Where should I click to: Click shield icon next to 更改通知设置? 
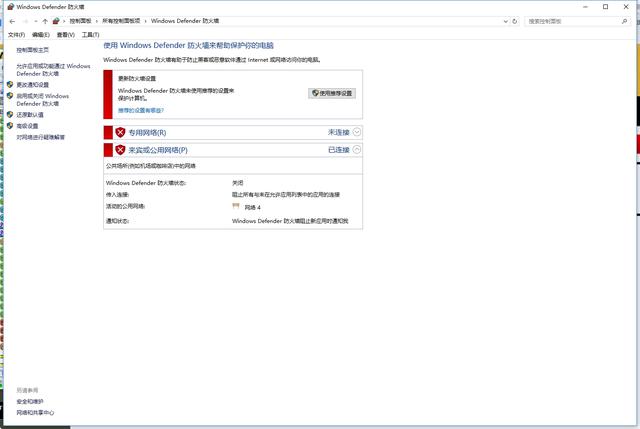10,84
